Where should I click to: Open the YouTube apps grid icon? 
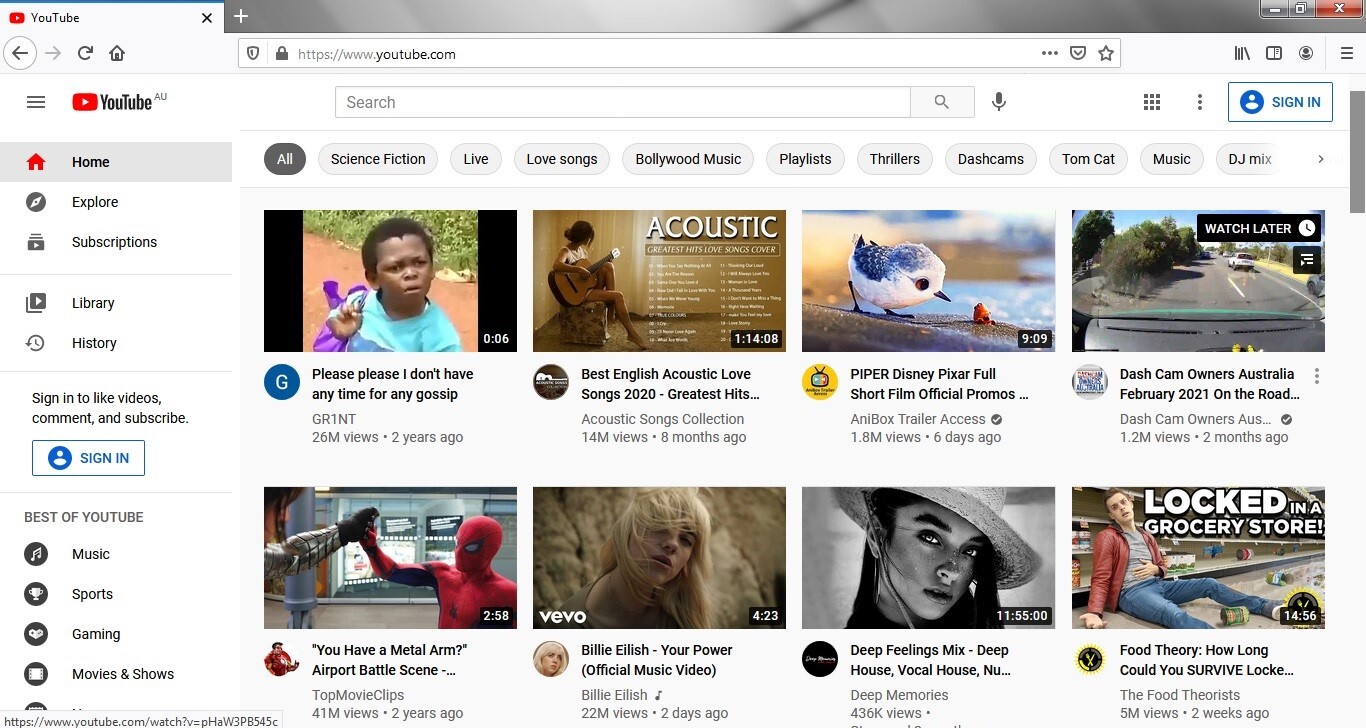coord(1152,102)
